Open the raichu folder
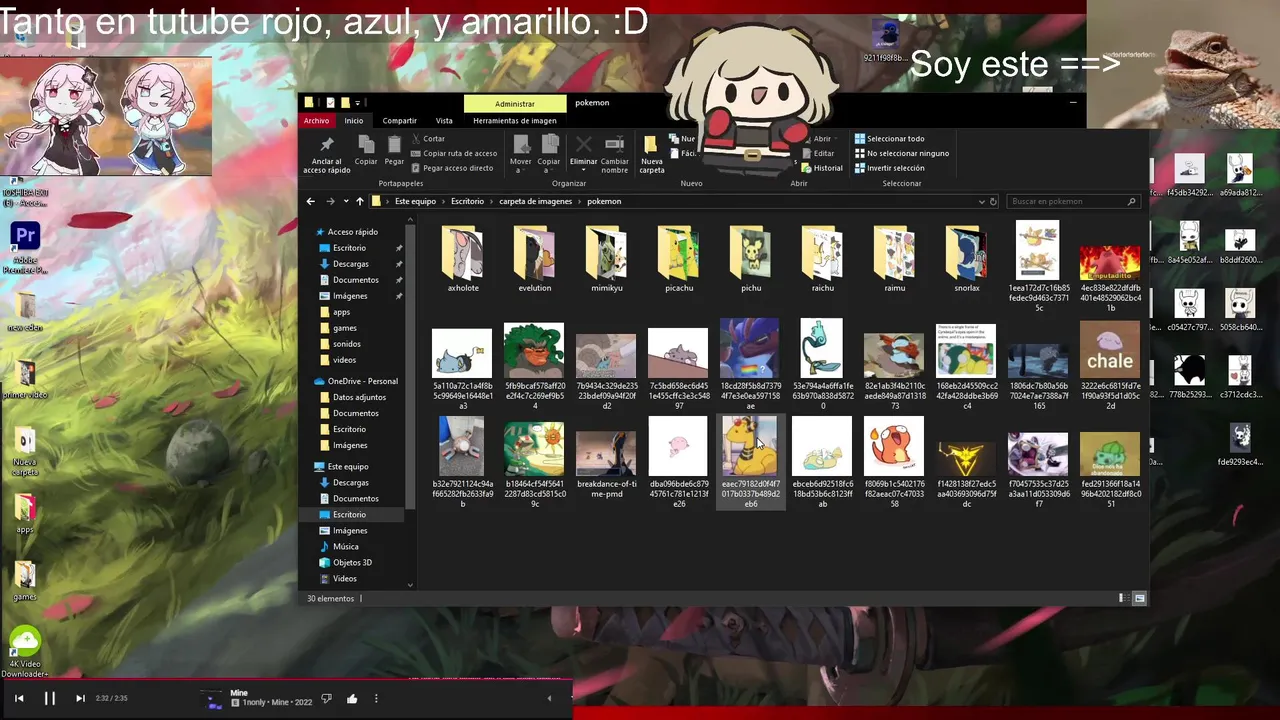 coord(823,259)
